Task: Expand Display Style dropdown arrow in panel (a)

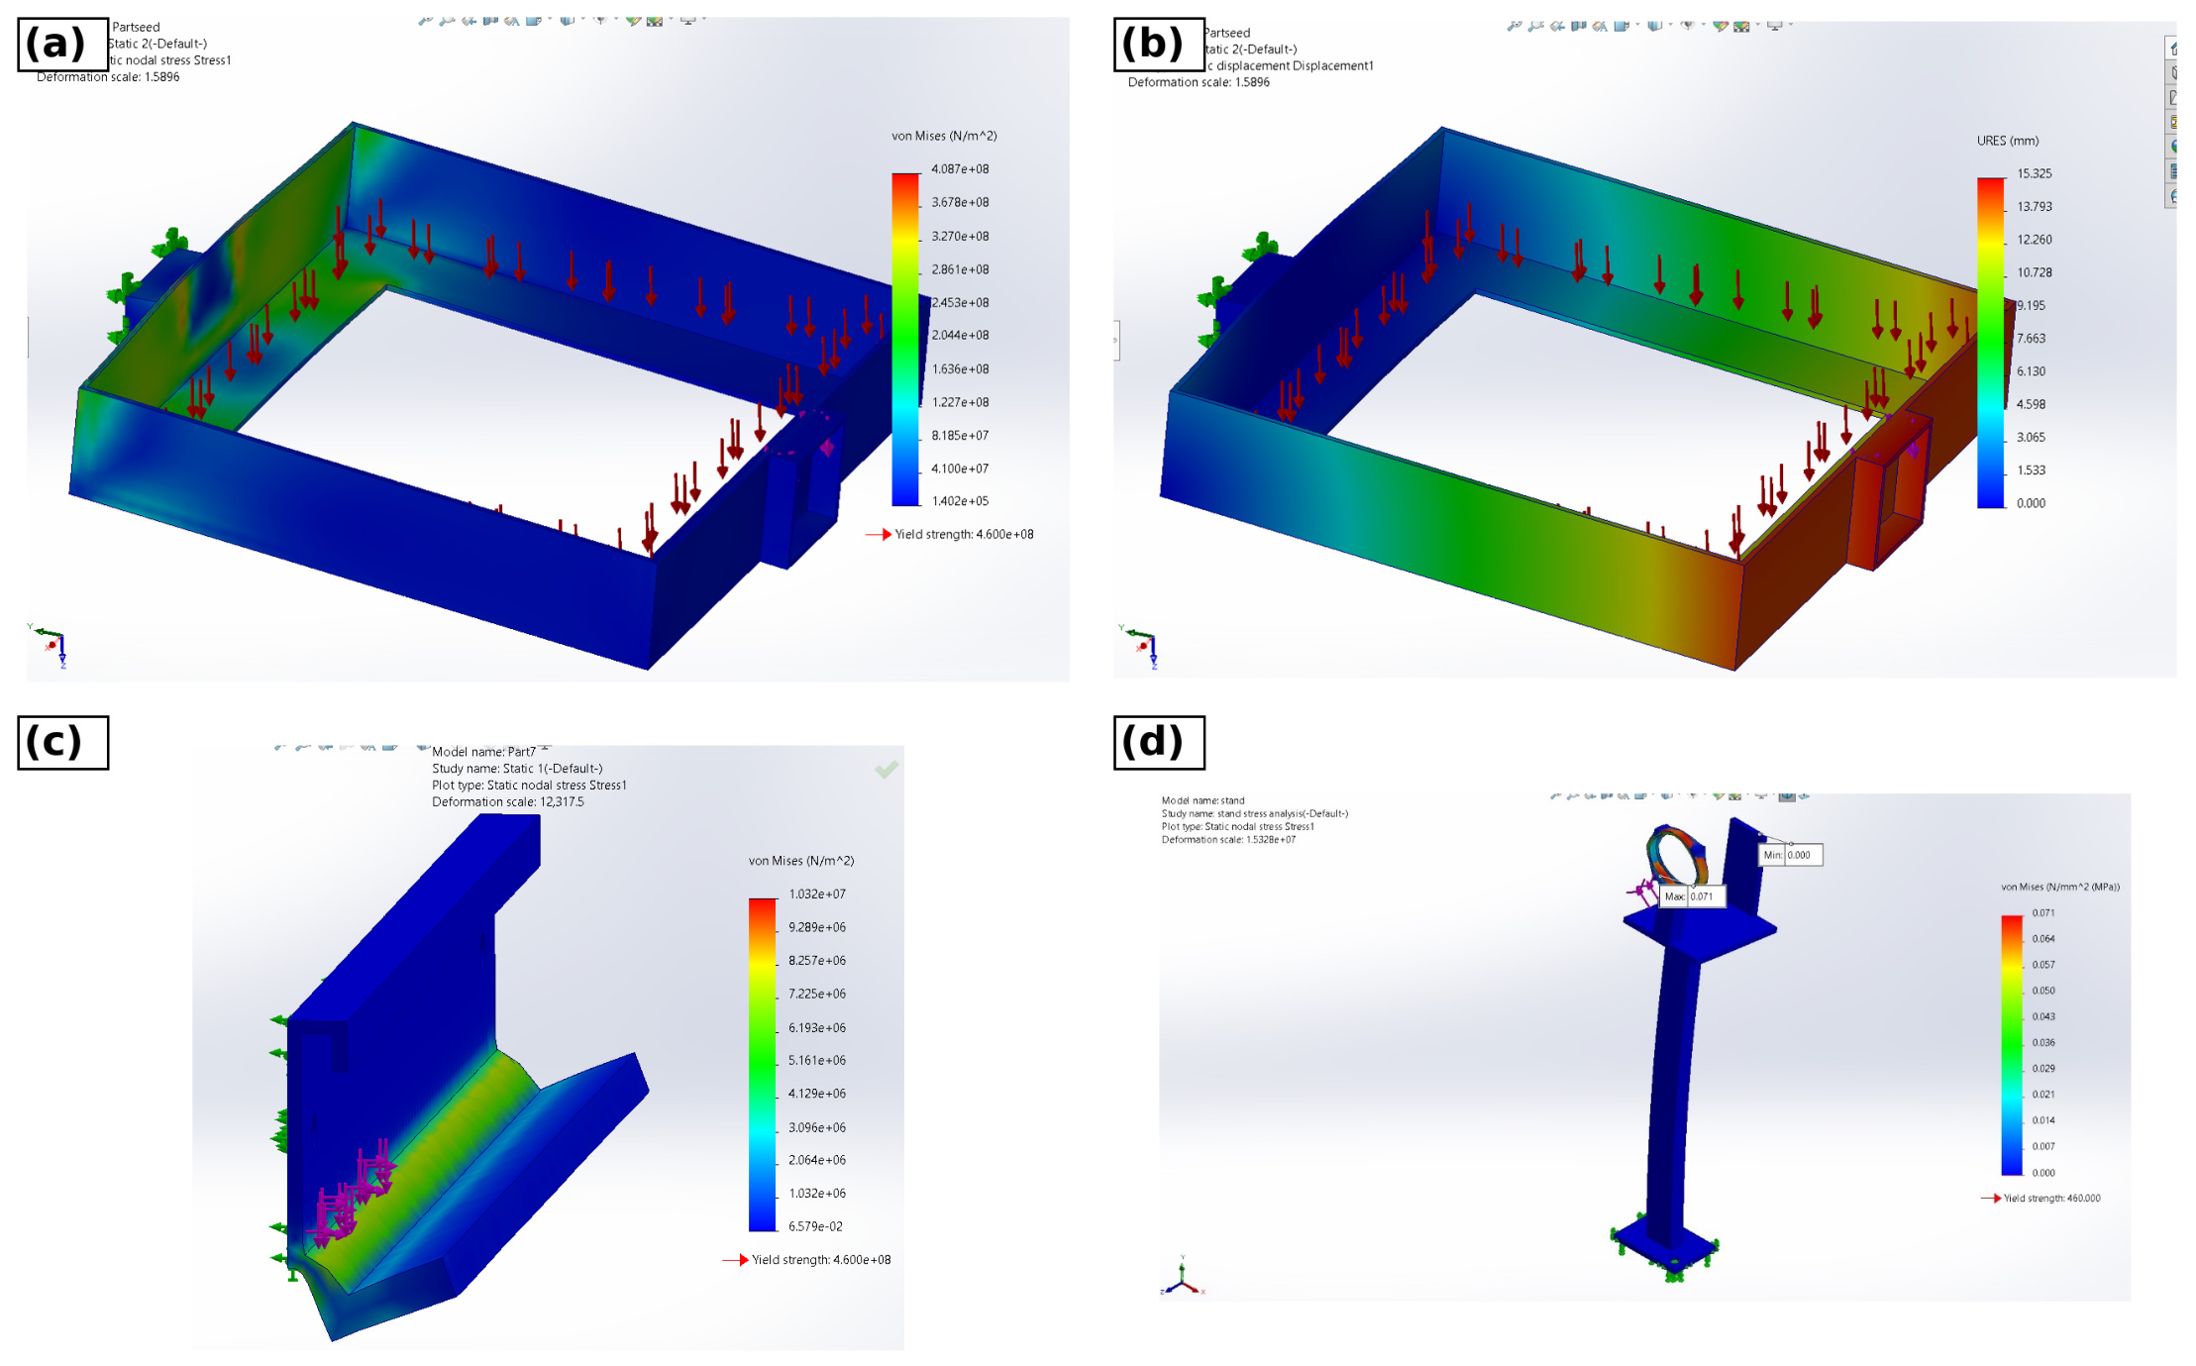Action: click(583, 18)
